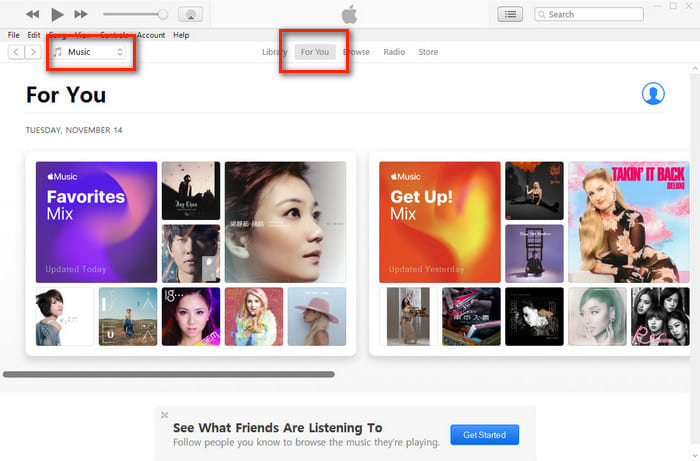Open the green-haired woman album cover
700x461 pixels.
597,316
